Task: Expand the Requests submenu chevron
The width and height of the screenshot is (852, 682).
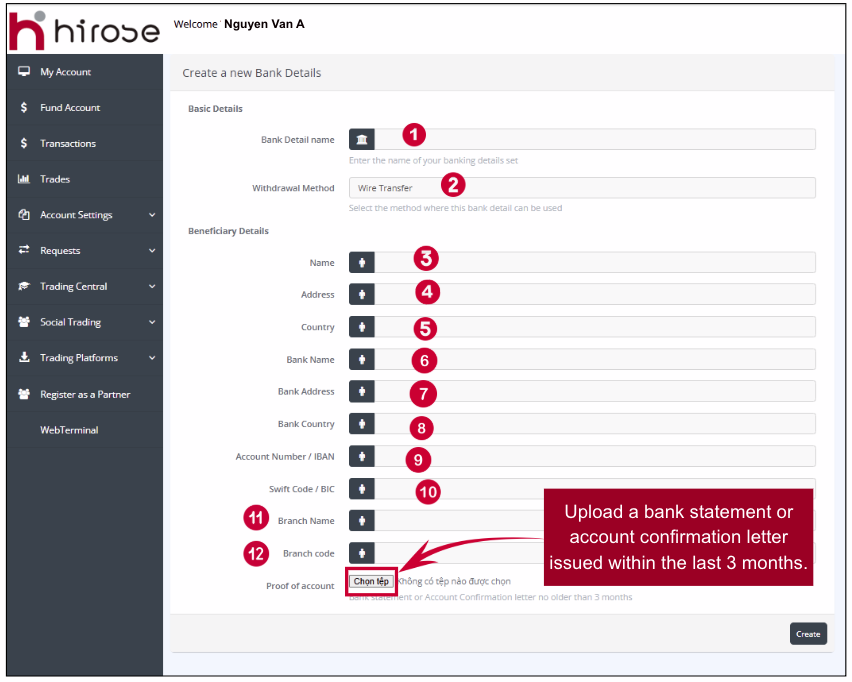Action: point(152,251)
